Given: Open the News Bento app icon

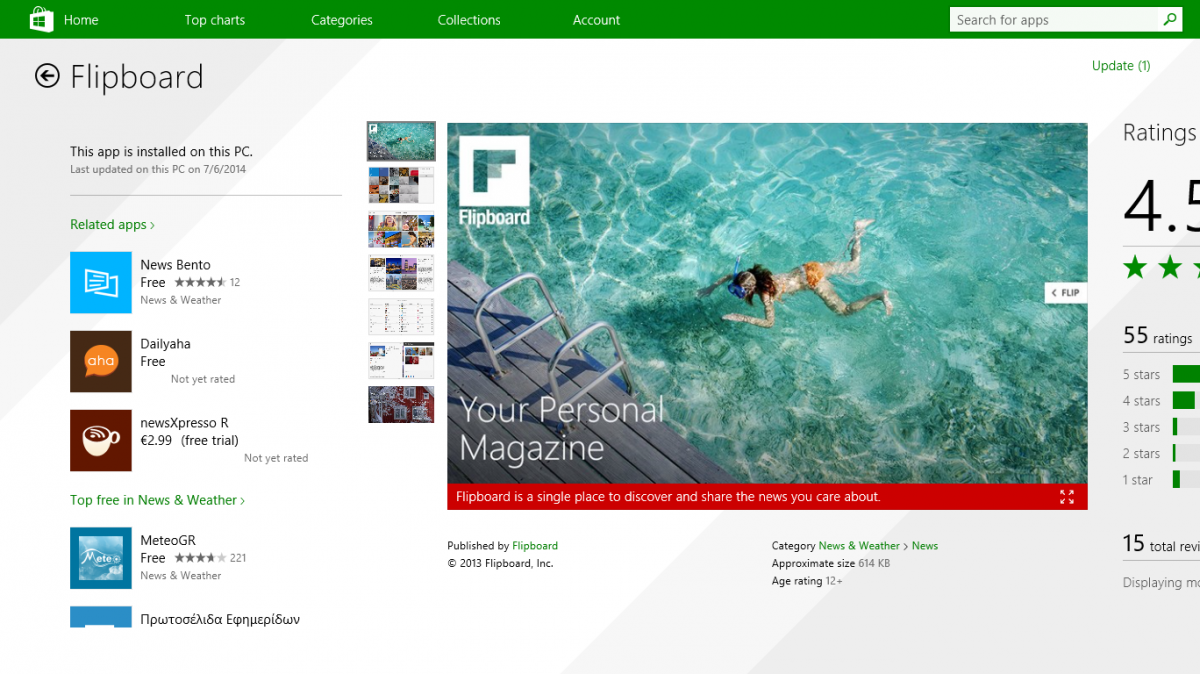Looking at the screenshot, I should click(101, 282).
